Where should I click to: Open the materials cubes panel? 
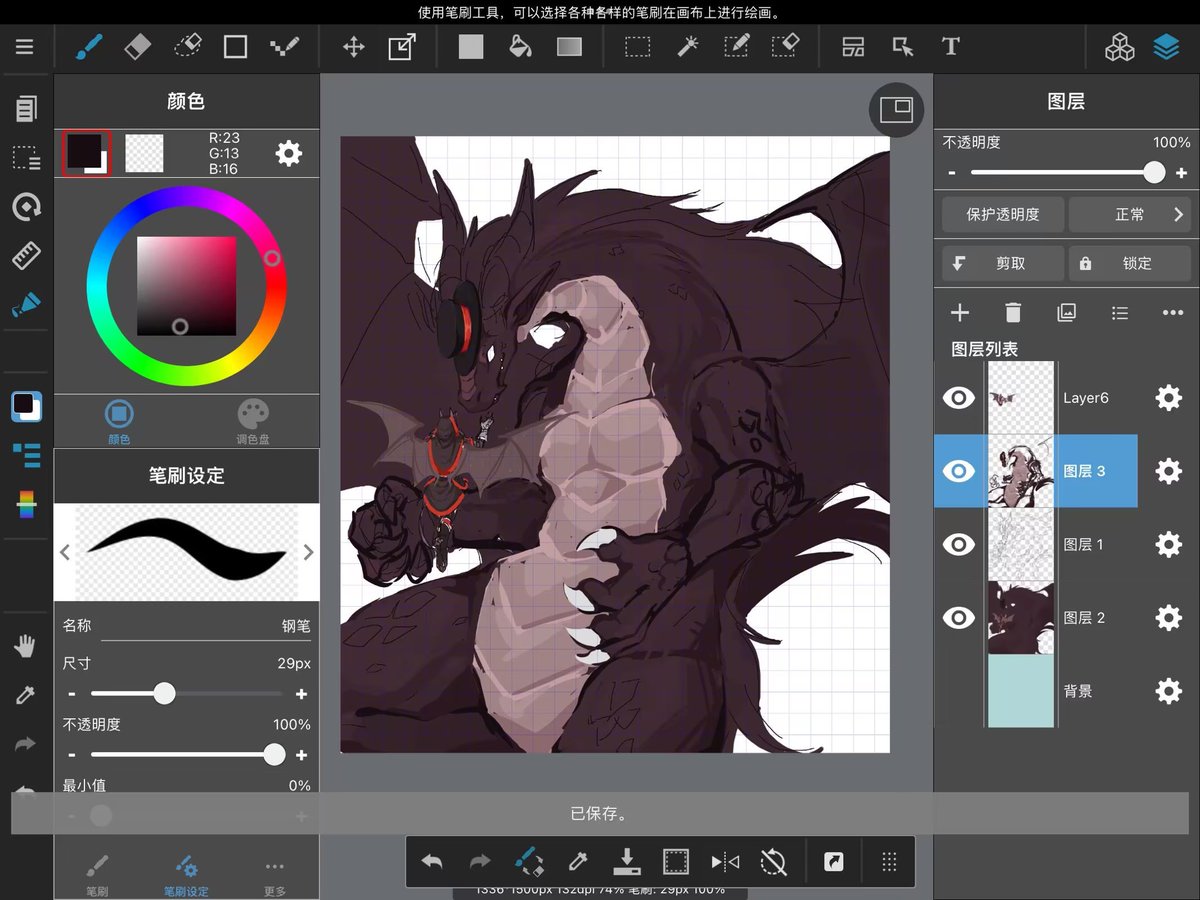coord(1118,47)
